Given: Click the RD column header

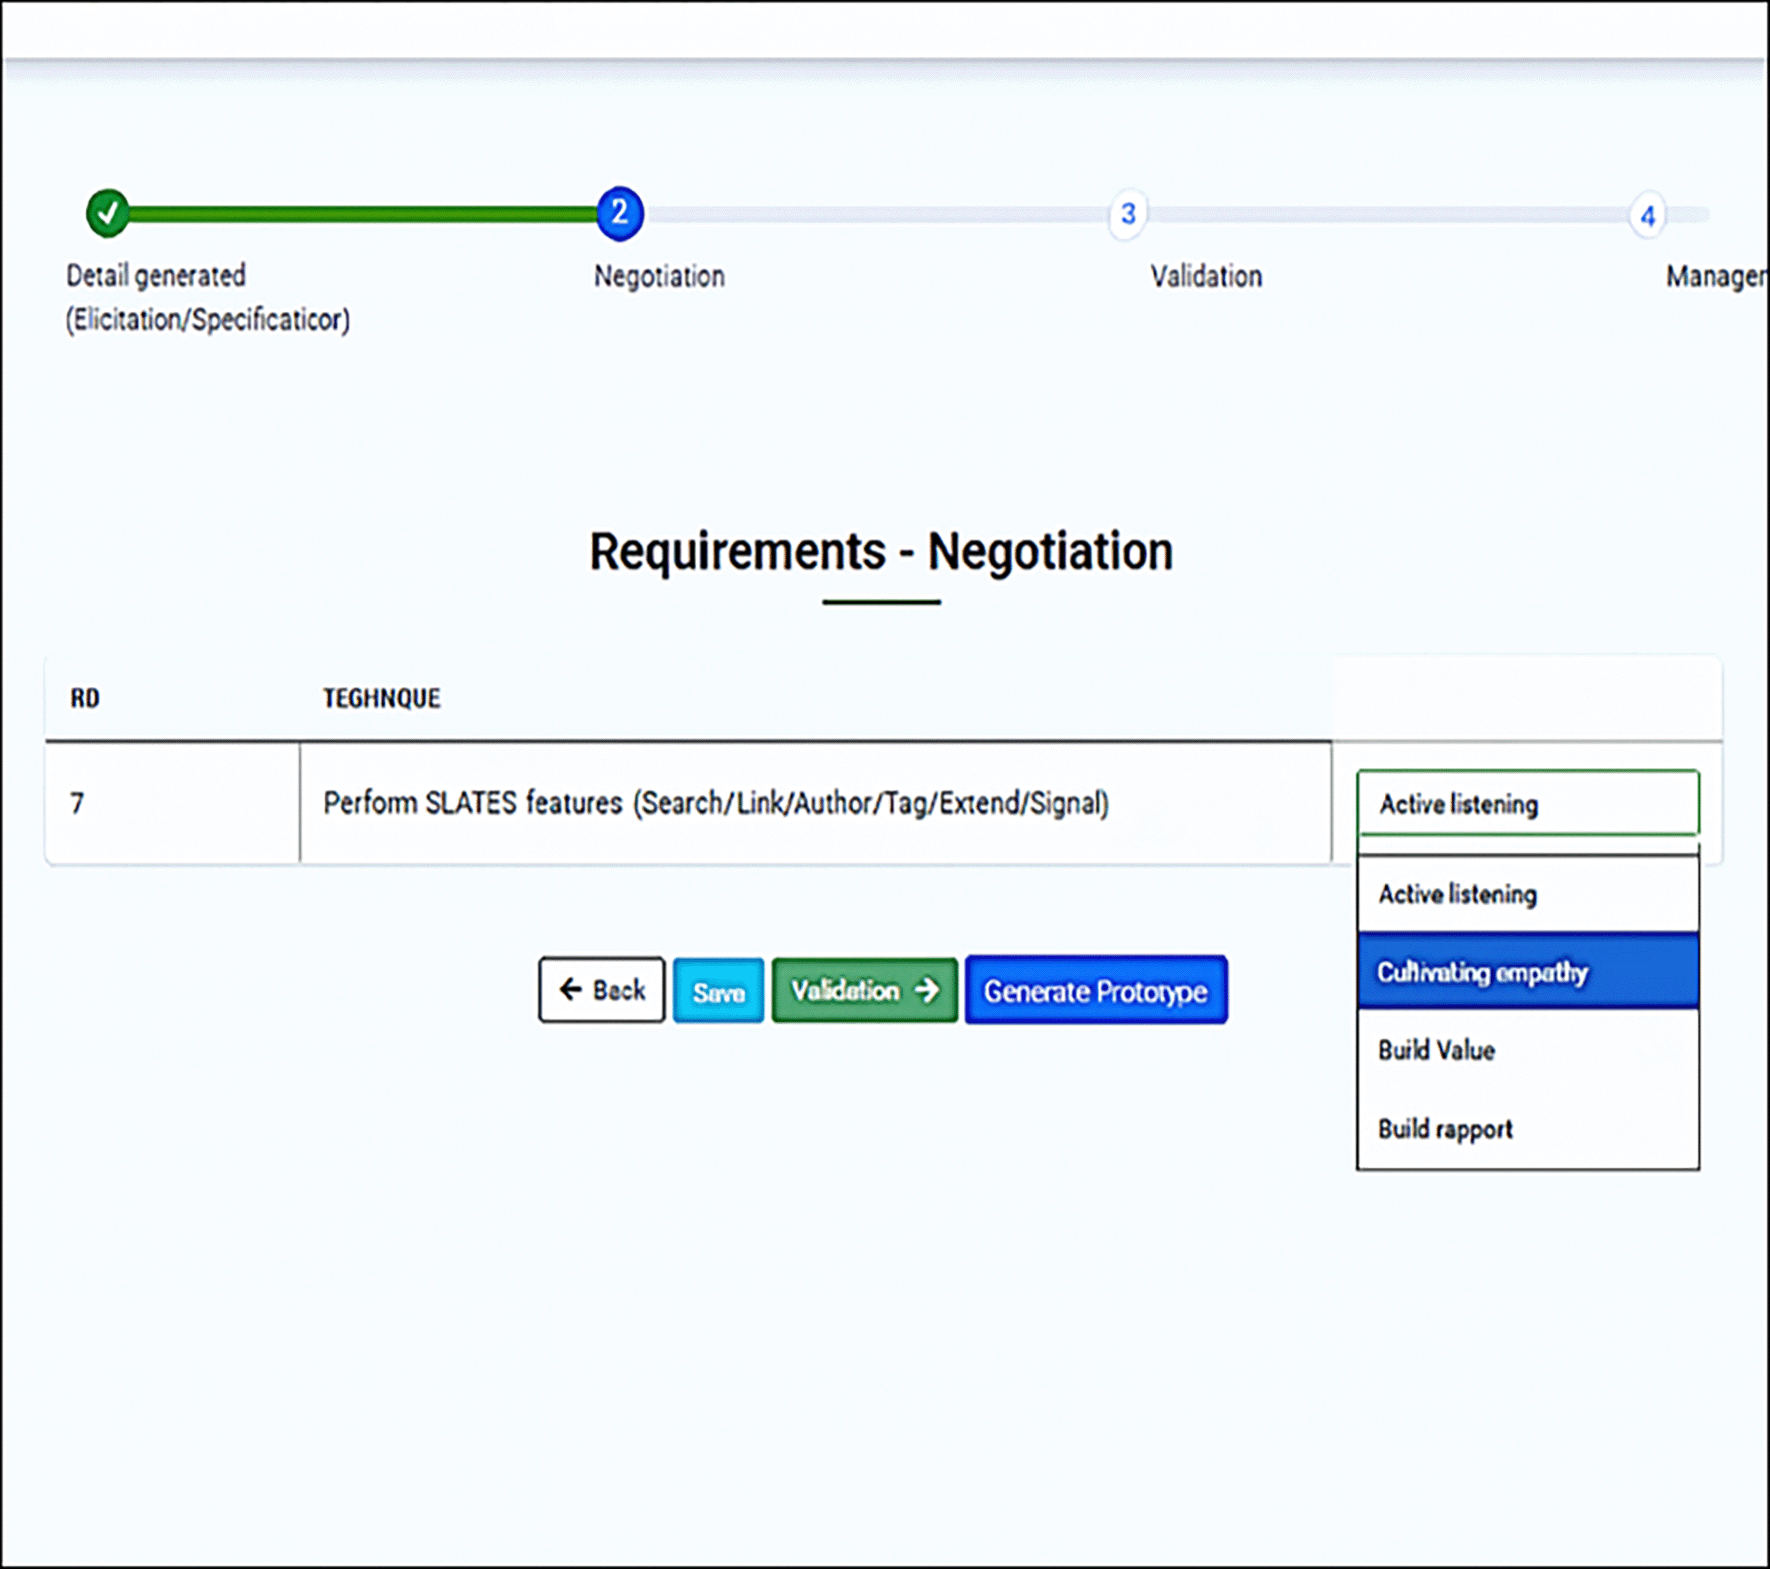Looking at the screenshot, I should tap(85, 698).
